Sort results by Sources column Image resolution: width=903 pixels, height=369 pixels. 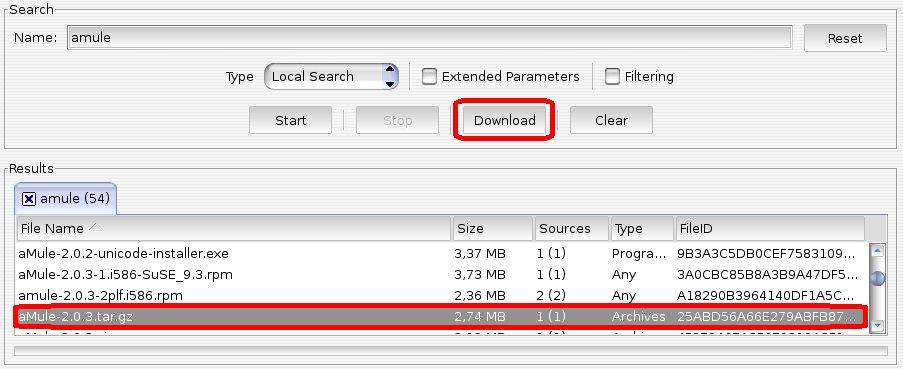[572, 229]
